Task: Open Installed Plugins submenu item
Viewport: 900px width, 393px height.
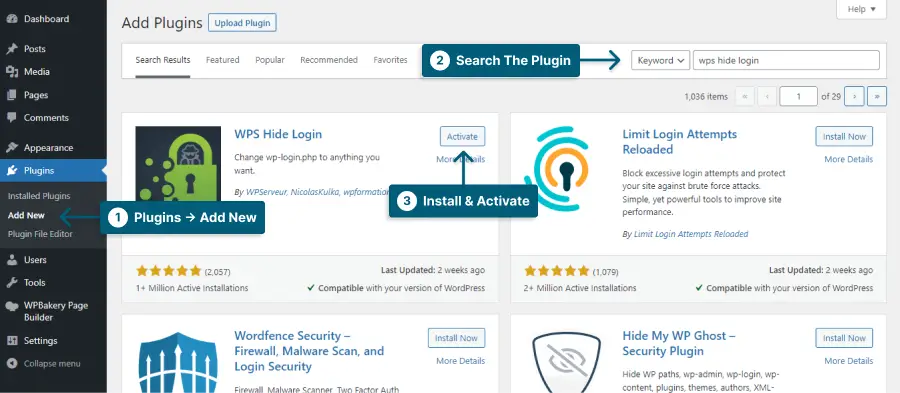Action: [x=39, y=196]
